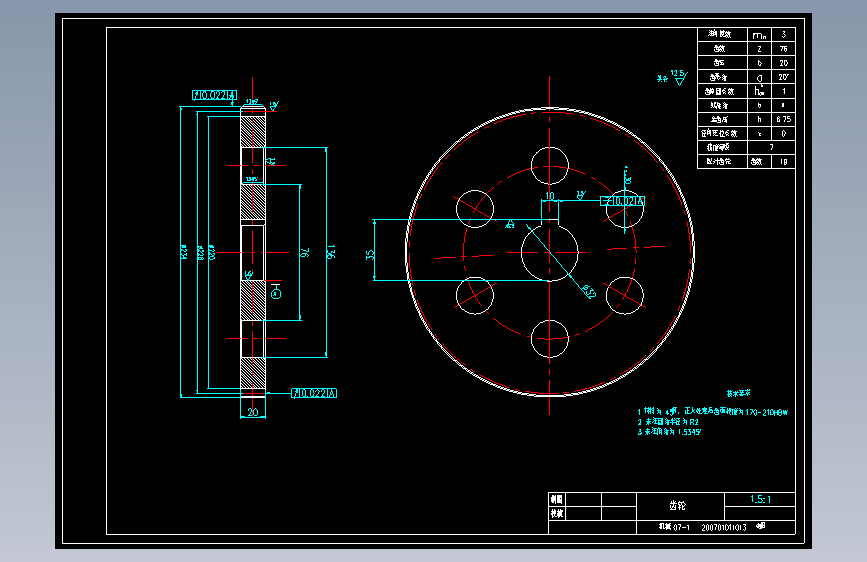Viewport: 867px width, 562px height.
Task: Click the accuracy grade value 7
Action: (x=771, y=147)
